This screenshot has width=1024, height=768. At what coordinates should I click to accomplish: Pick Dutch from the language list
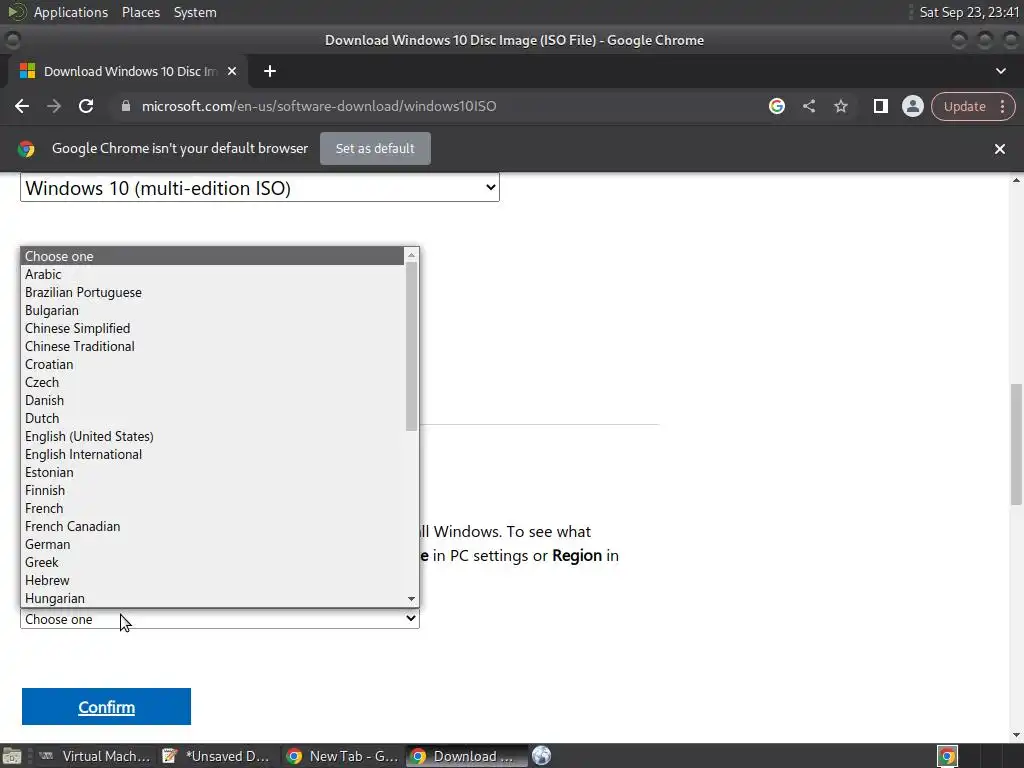click(213, 418)
